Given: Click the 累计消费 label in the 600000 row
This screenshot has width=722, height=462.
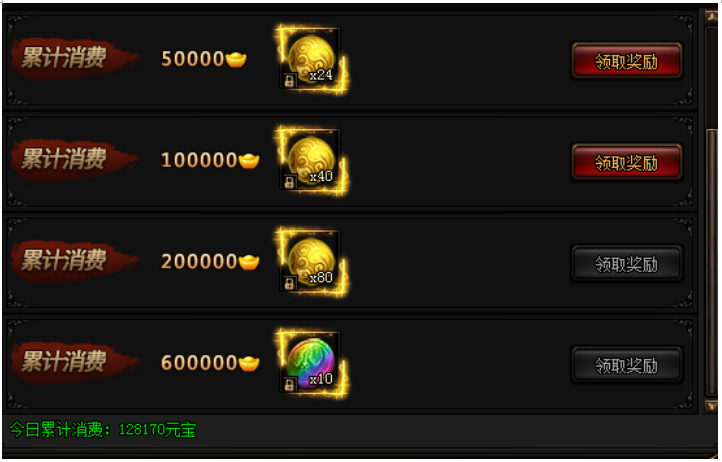Looking at the screenshot, I should pyautogui.click(x=64, y=362).
